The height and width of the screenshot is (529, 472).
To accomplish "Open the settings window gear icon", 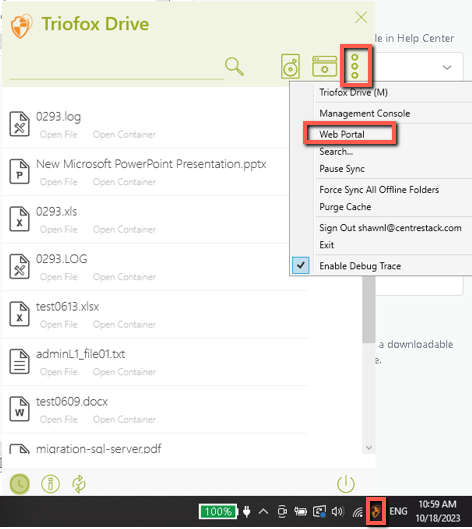I will tap(325, 66).
